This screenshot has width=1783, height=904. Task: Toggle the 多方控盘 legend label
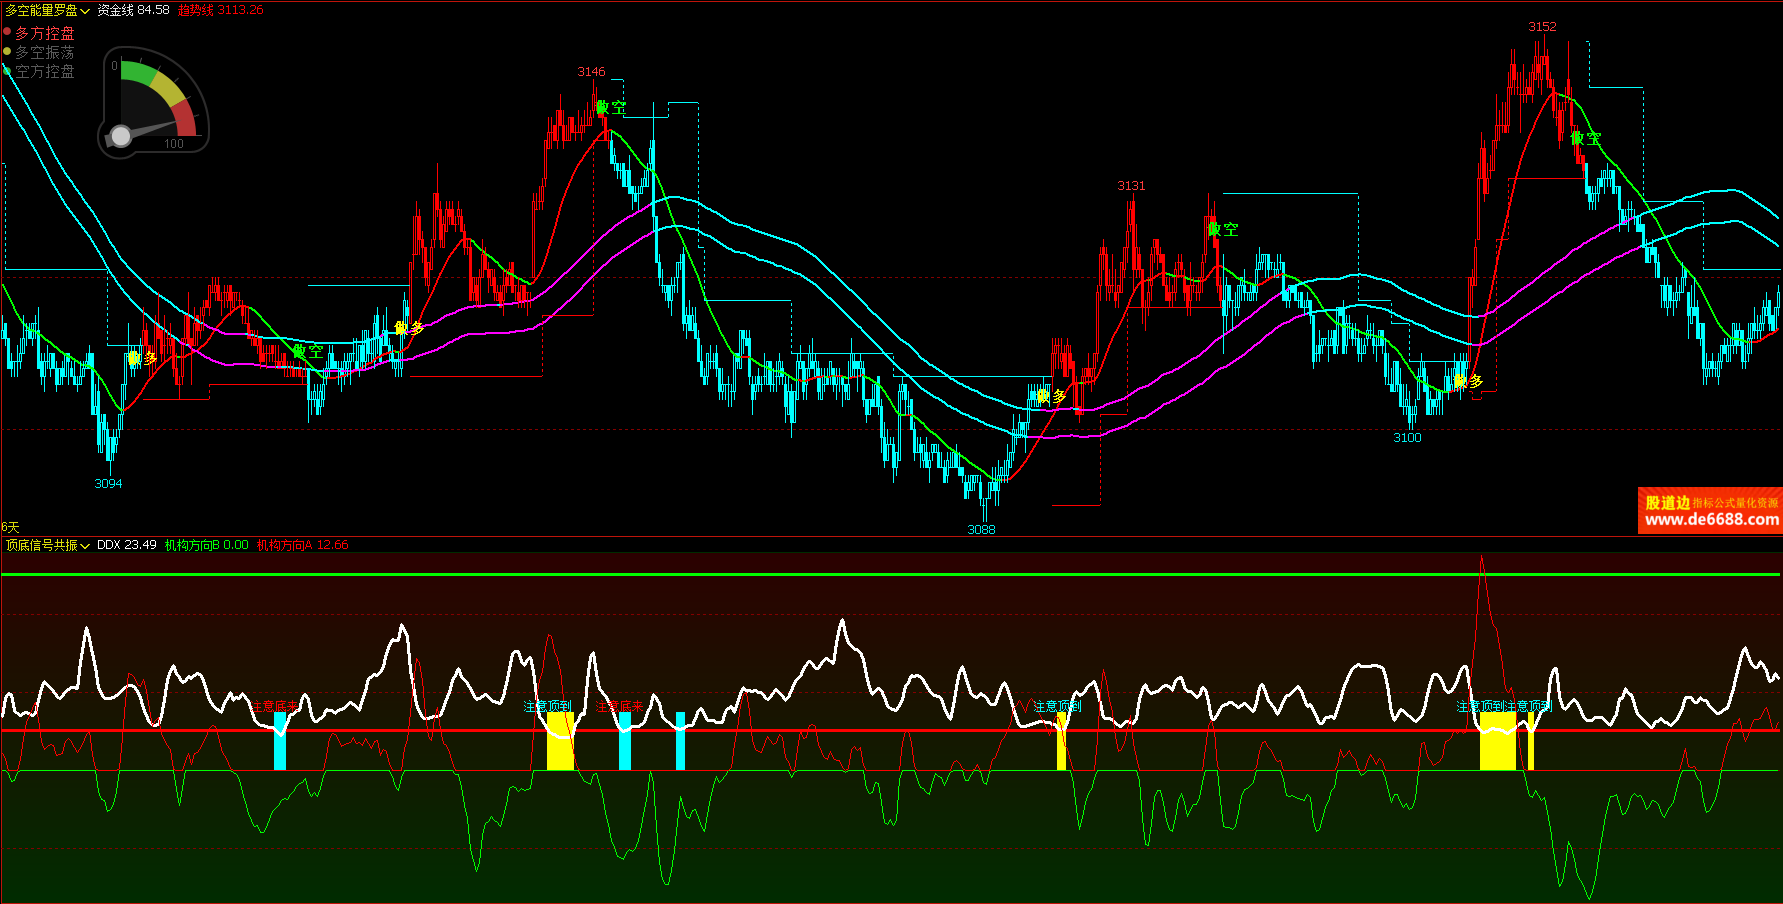[x=45, y=33]
